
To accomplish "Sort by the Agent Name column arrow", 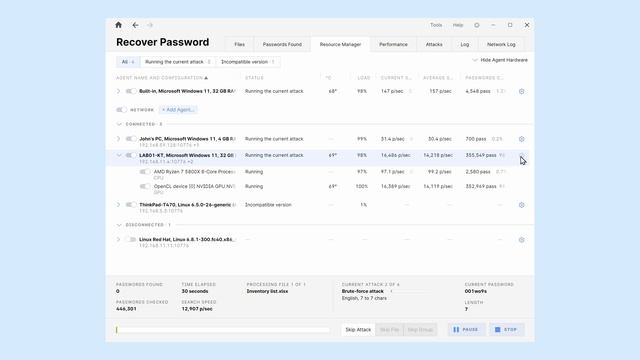I will point(206,78).
